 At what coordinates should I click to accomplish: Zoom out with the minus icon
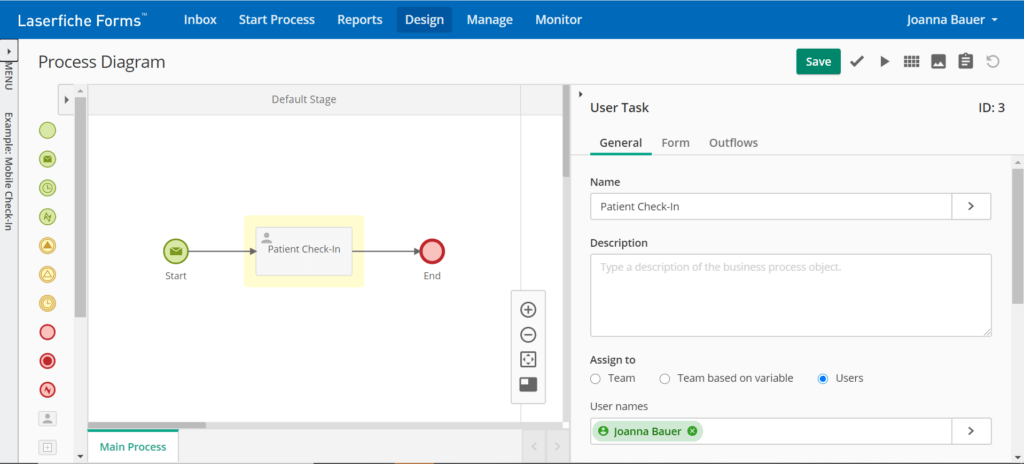click(x=528, y=335)
